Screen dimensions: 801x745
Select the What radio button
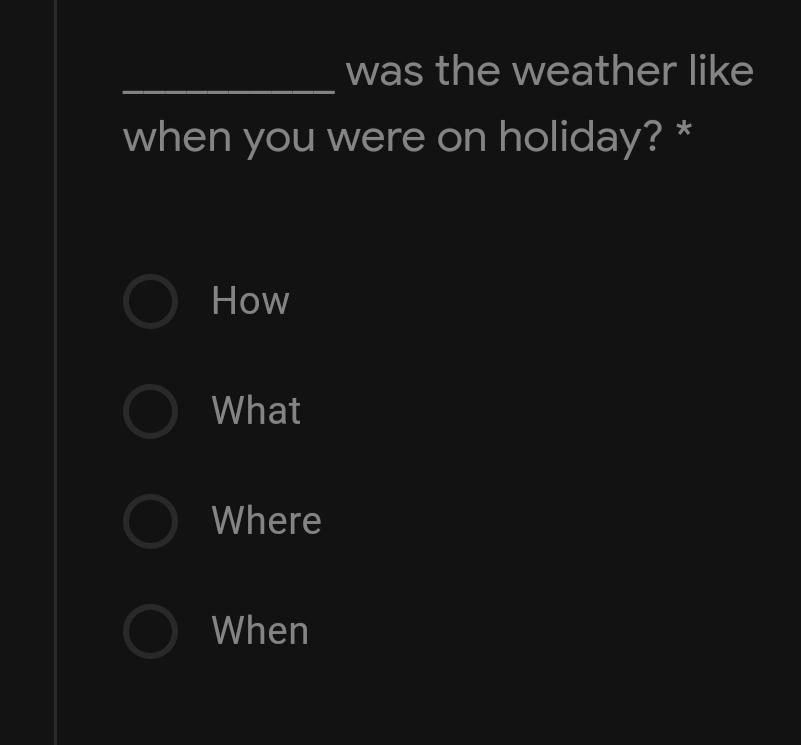pos(150,411)
